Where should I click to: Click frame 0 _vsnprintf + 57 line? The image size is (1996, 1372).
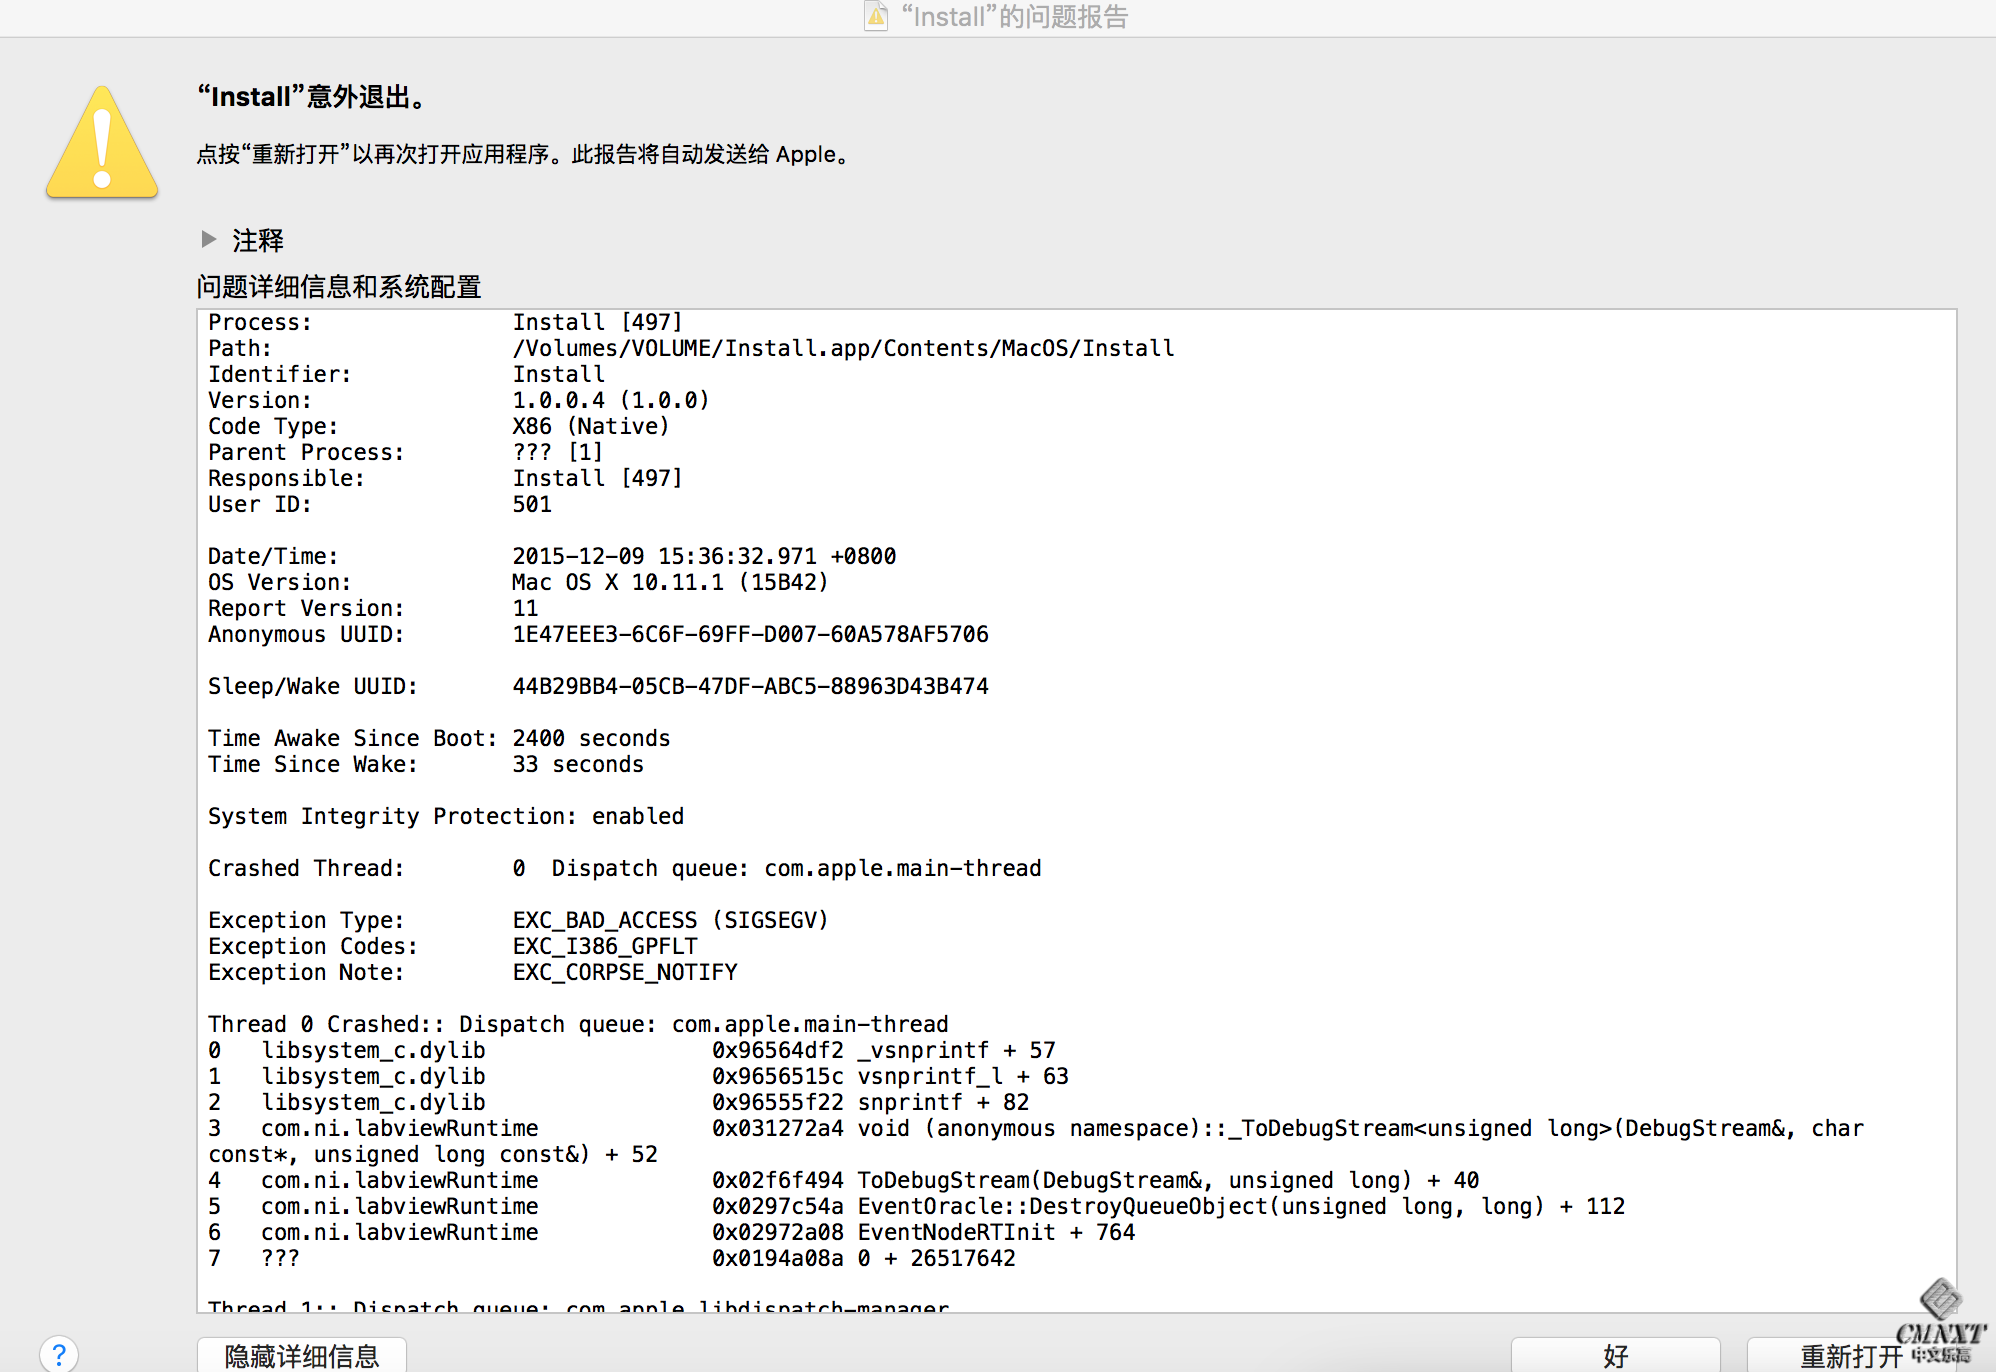click(632, 1050)
